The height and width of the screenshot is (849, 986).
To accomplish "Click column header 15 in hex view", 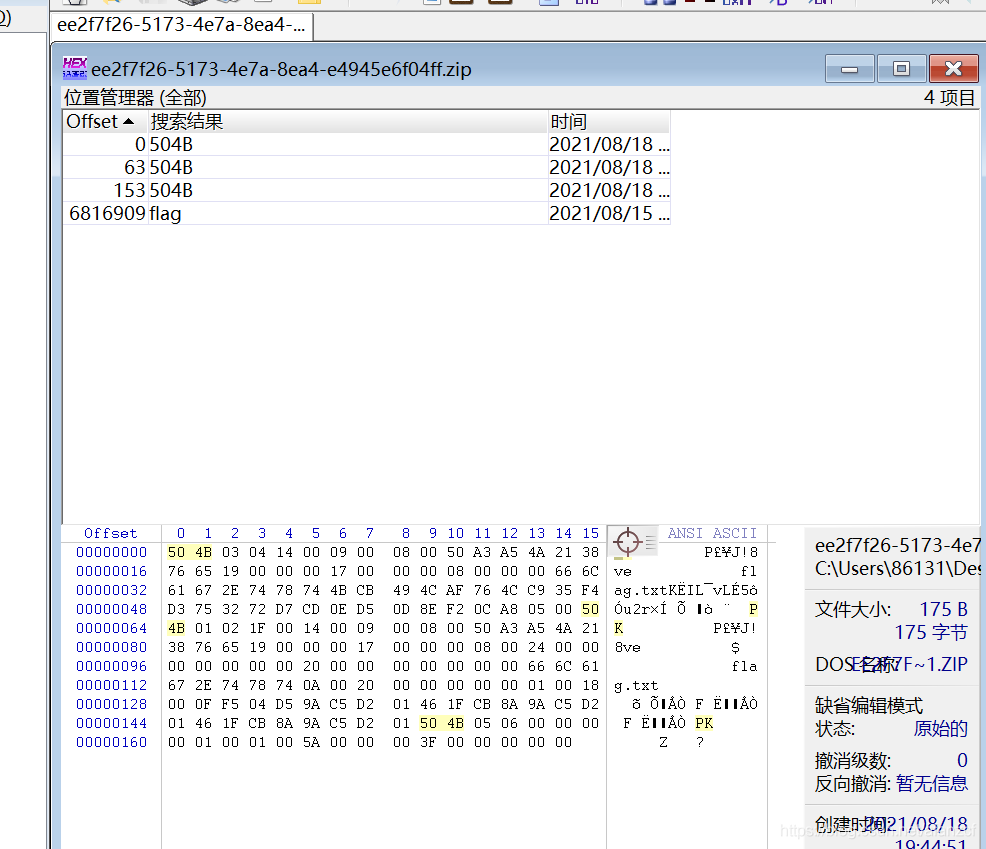I will 590,533.
